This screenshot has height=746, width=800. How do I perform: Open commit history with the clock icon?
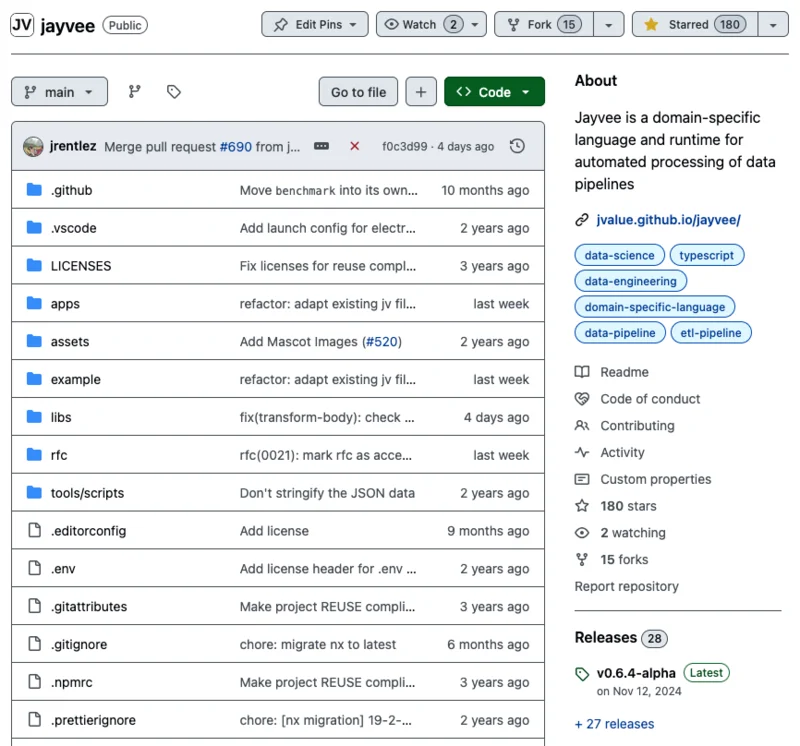pos(517,145)
